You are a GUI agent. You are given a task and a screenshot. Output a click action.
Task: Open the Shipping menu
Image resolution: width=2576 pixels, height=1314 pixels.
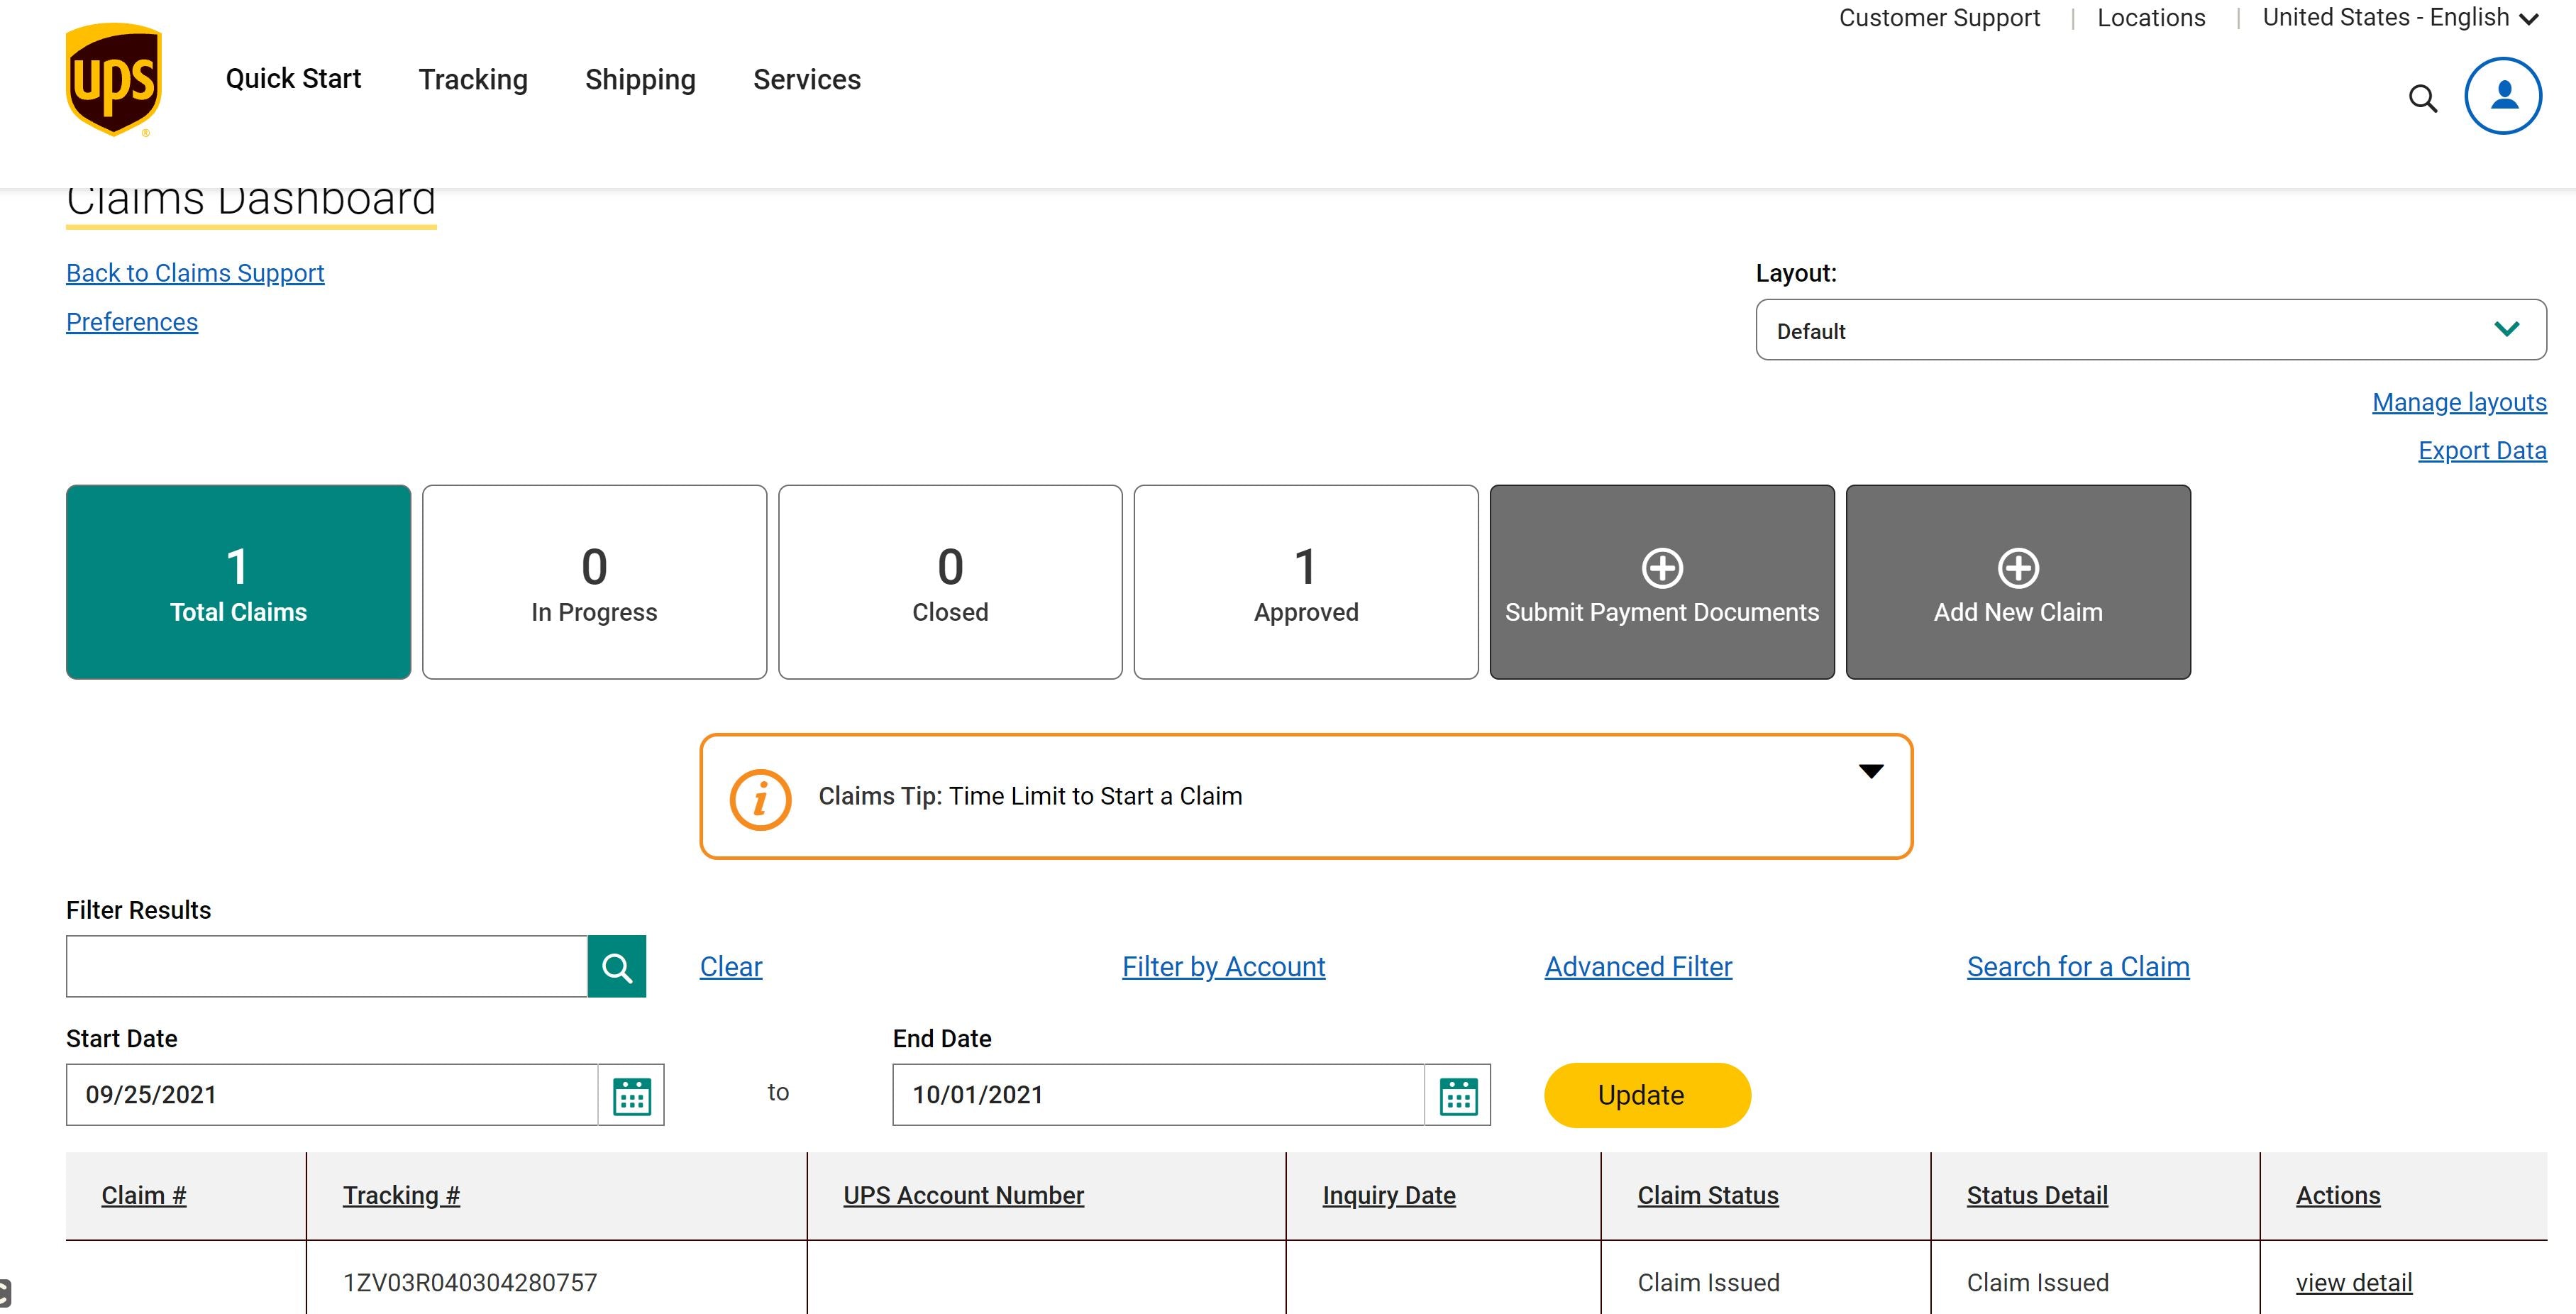(640, 79)
